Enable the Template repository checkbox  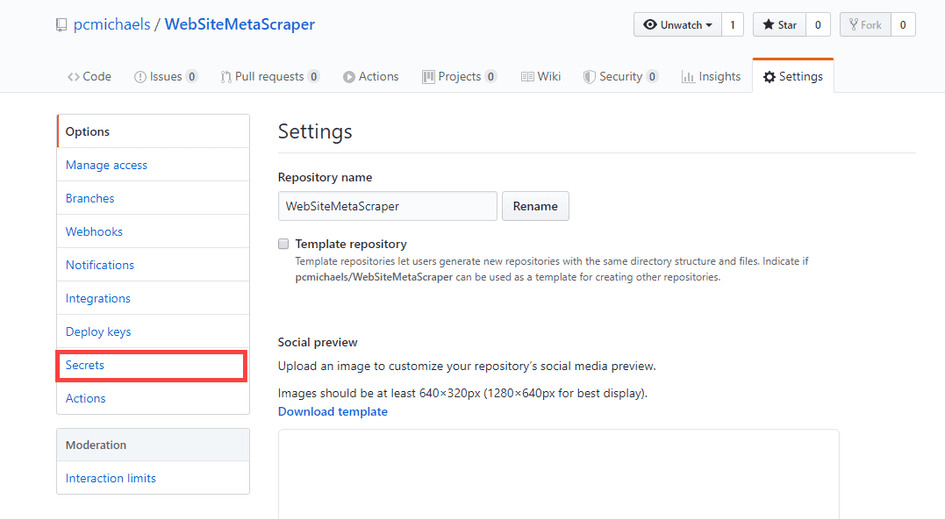click(283, 244)
